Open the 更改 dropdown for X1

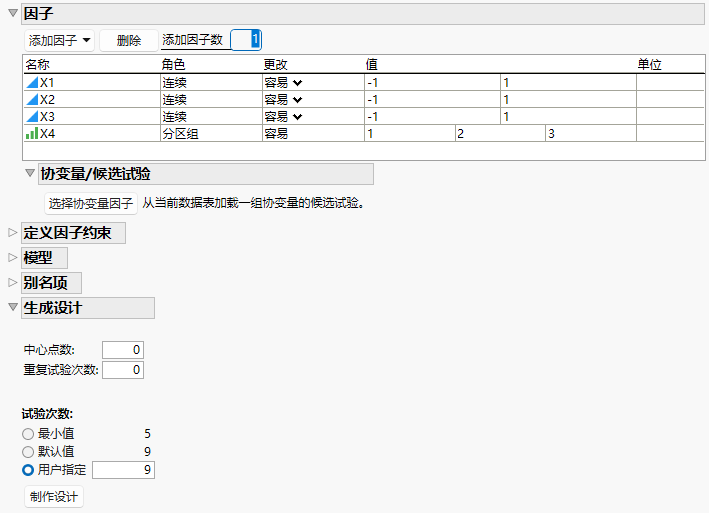pyautogui.click(x=297, y=83)
